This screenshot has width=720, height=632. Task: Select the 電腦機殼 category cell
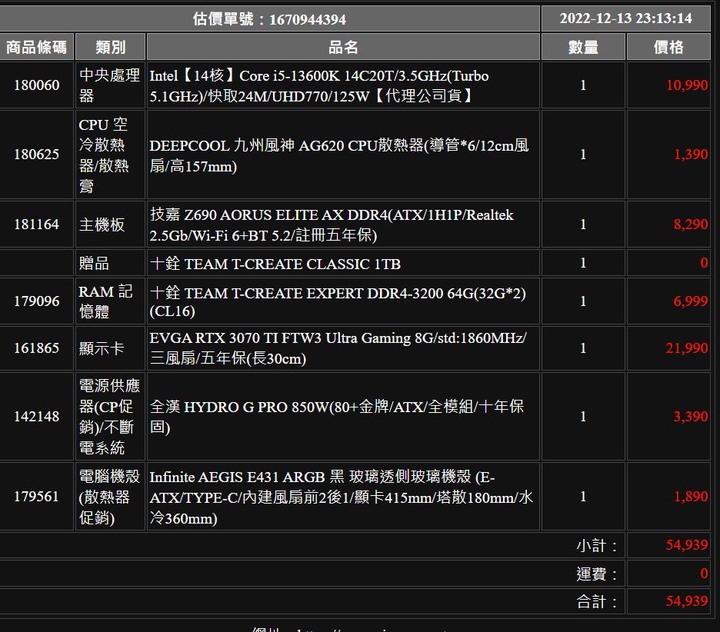coord(110,497)
